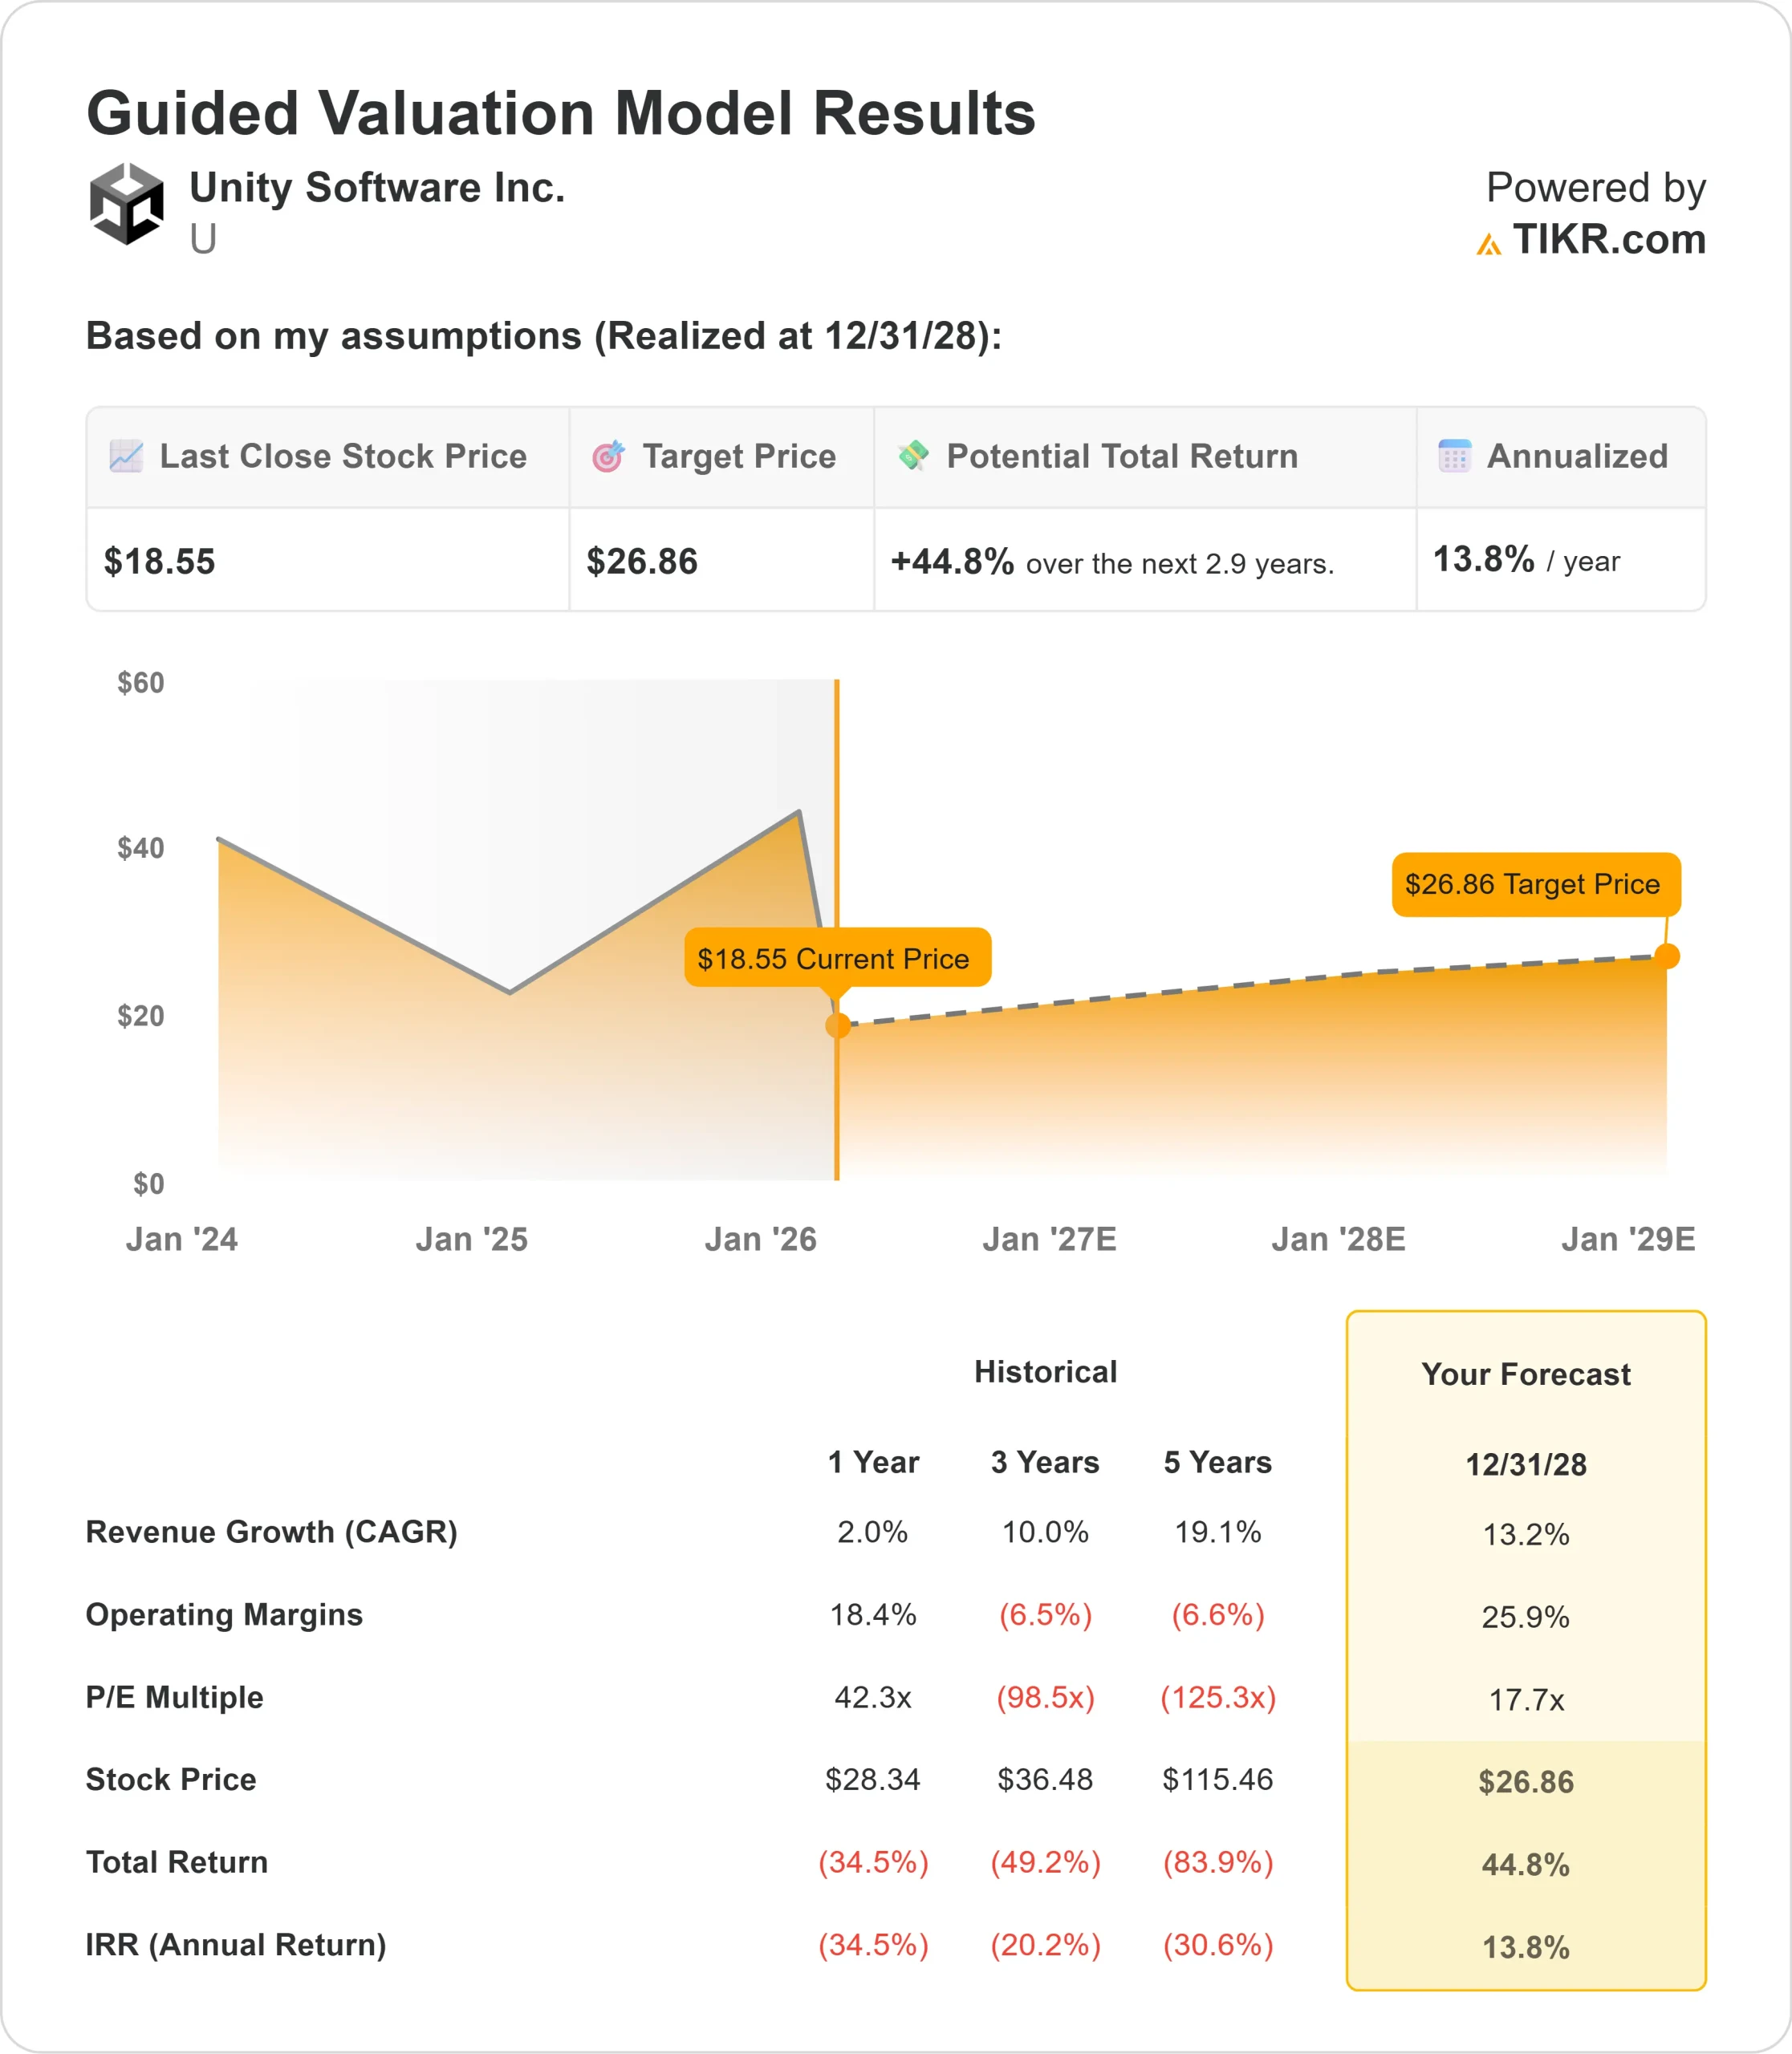Click the forecast 13.2% revenue growth value
Viewport: 1792px width, 2054px height.
1525,1534
